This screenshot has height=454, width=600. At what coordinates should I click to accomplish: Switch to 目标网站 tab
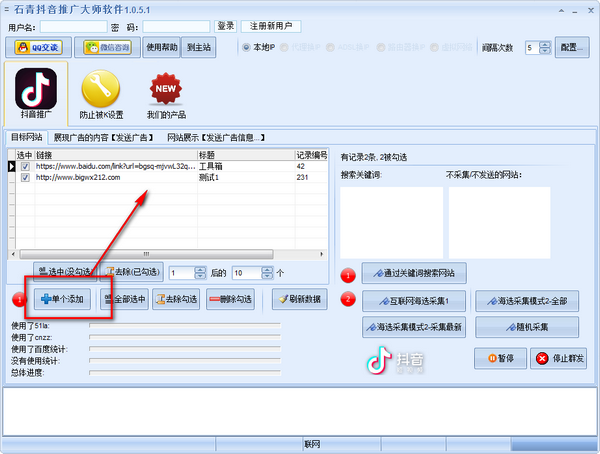[26, 137]
